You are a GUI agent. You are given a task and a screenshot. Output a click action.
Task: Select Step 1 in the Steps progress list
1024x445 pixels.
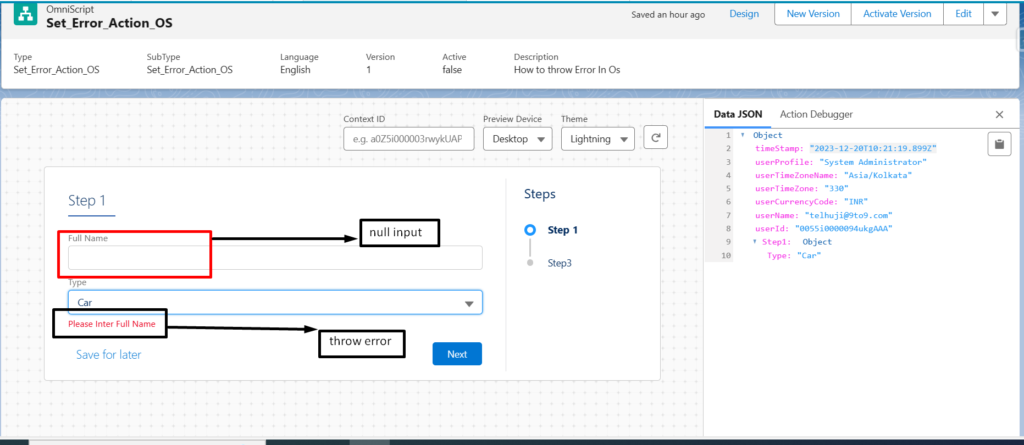(562, 230)
